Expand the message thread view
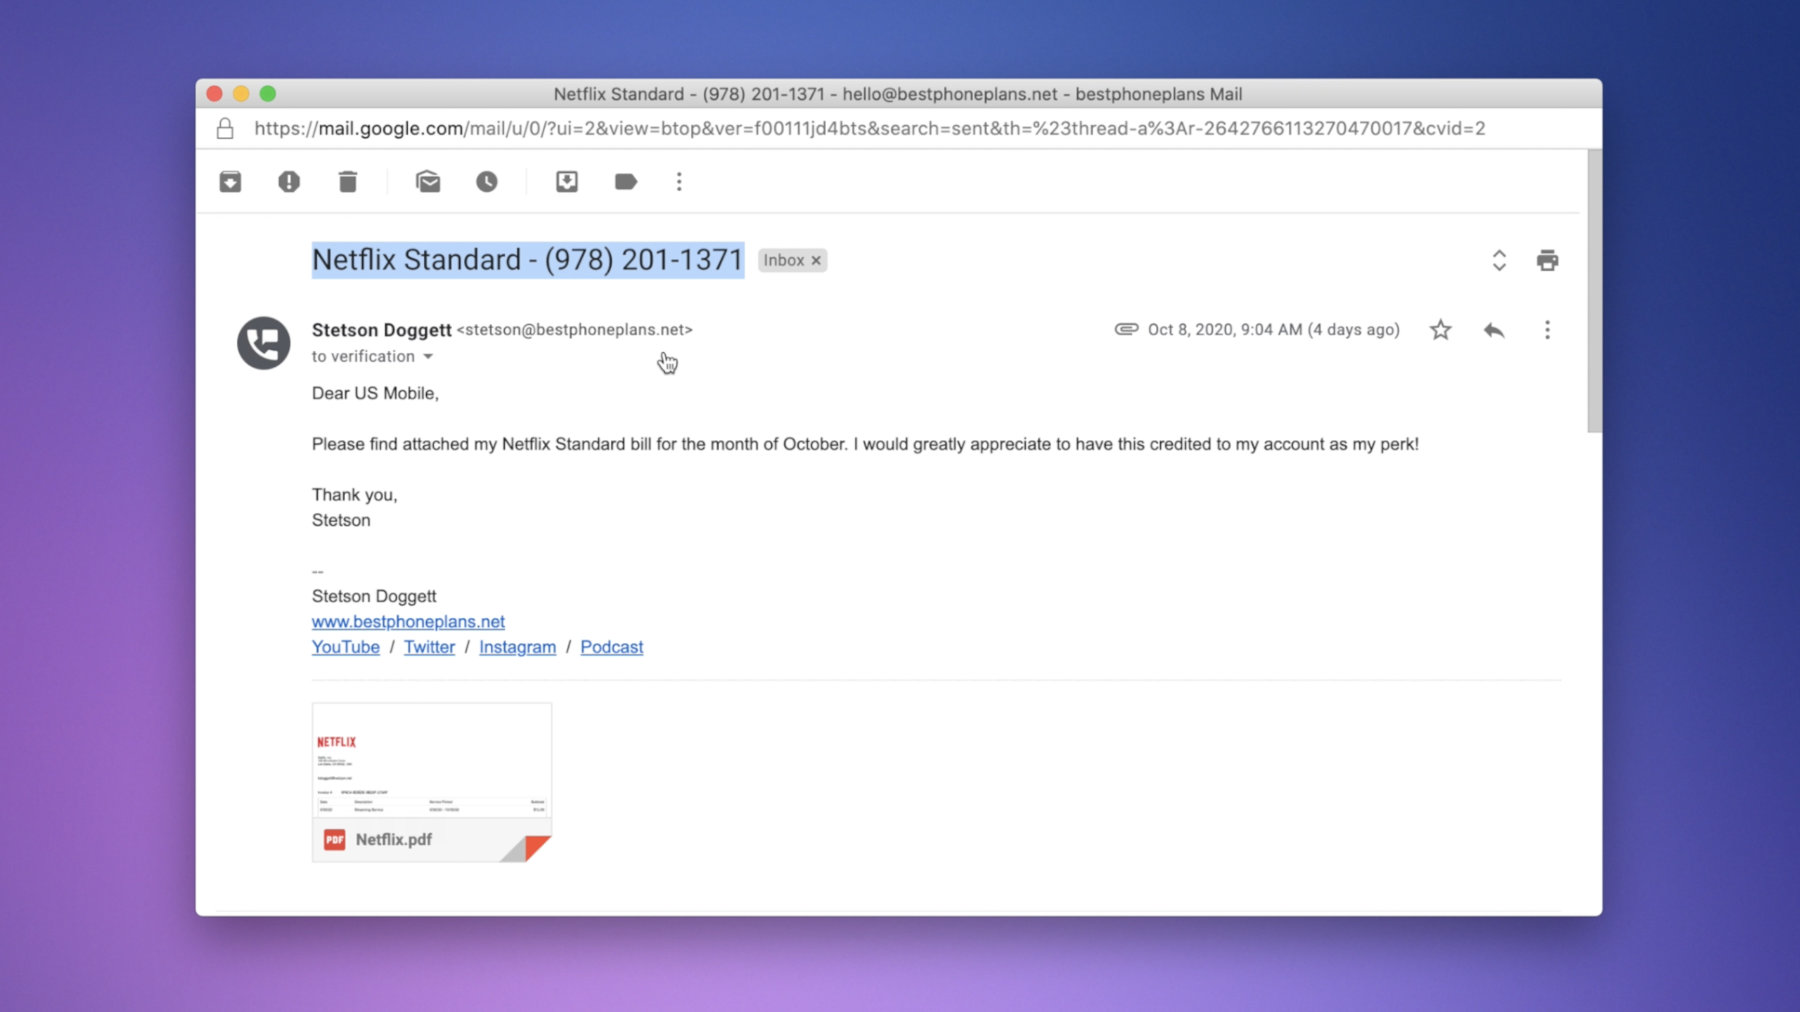1800x1012 pixels. (1500, 259)
